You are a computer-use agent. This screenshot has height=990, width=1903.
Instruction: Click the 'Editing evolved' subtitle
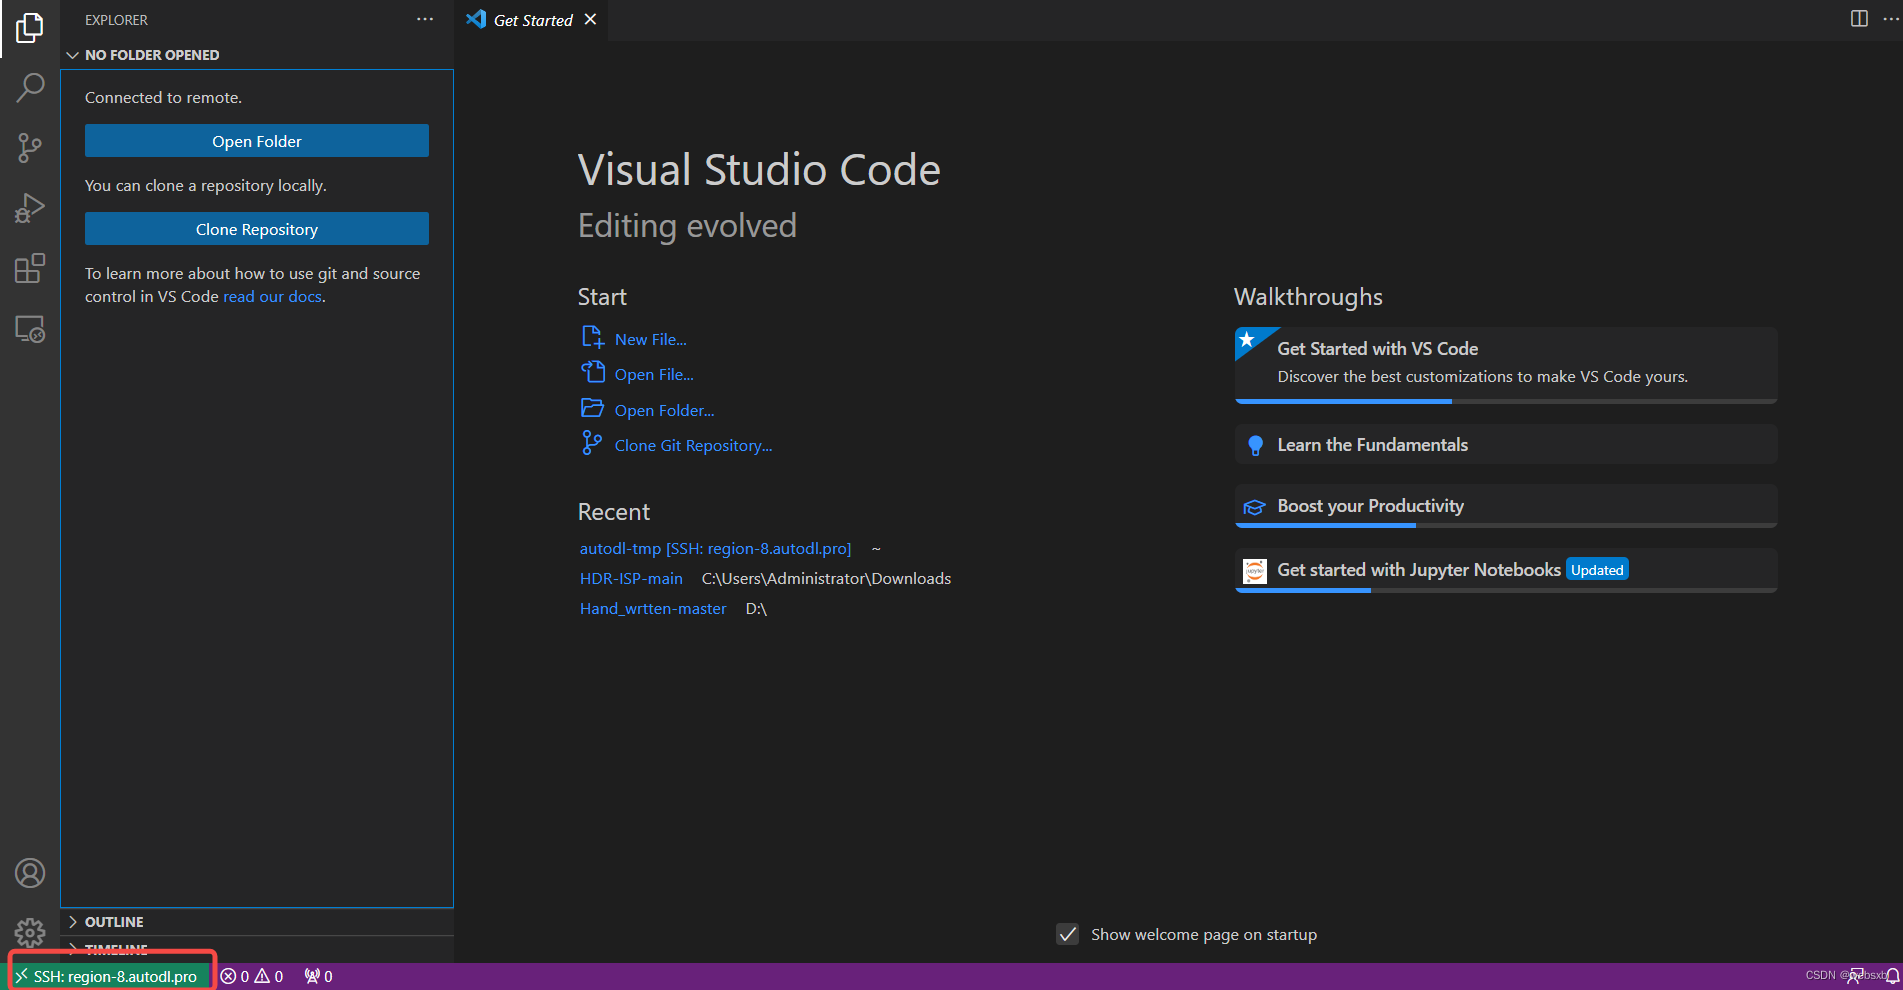(687, 226)
